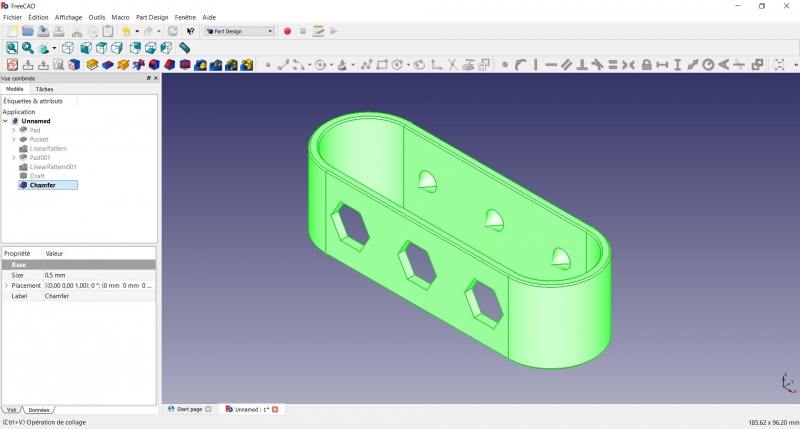
Task: Click Fit All view icon
Action: [x=12, y=48]
